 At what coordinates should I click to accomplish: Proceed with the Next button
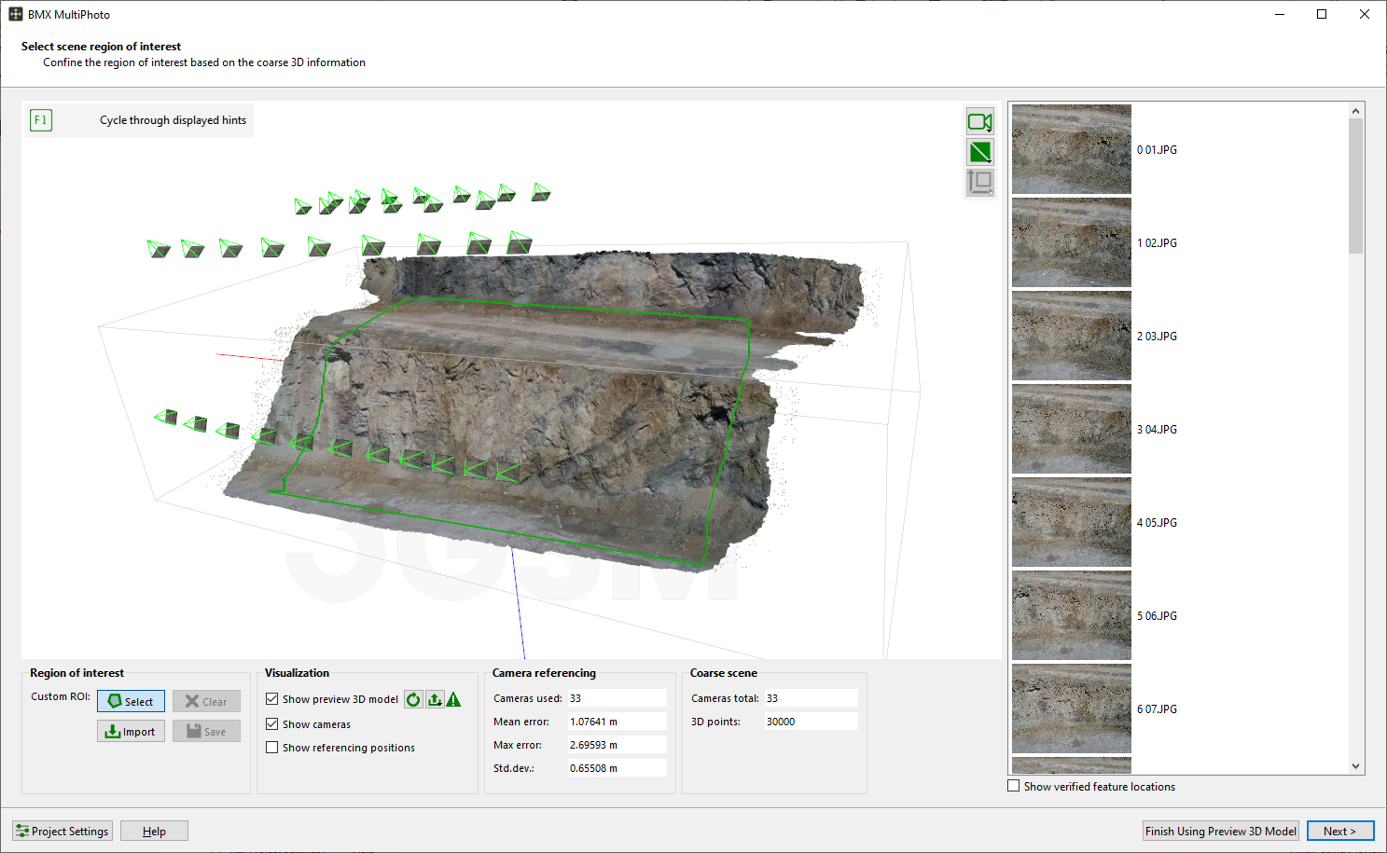coord(1340,831)
